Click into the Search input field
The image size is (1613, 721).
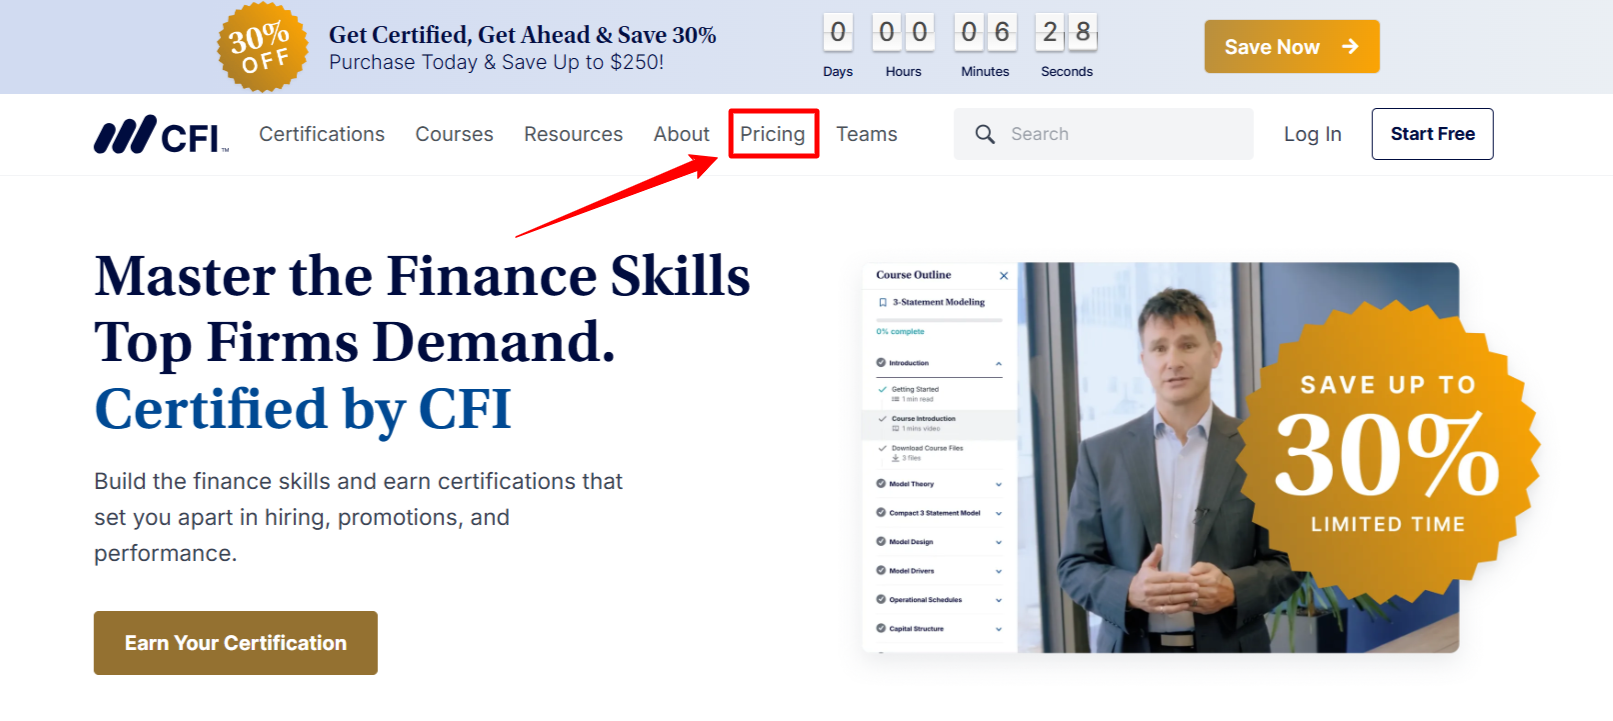point(1120,134)
